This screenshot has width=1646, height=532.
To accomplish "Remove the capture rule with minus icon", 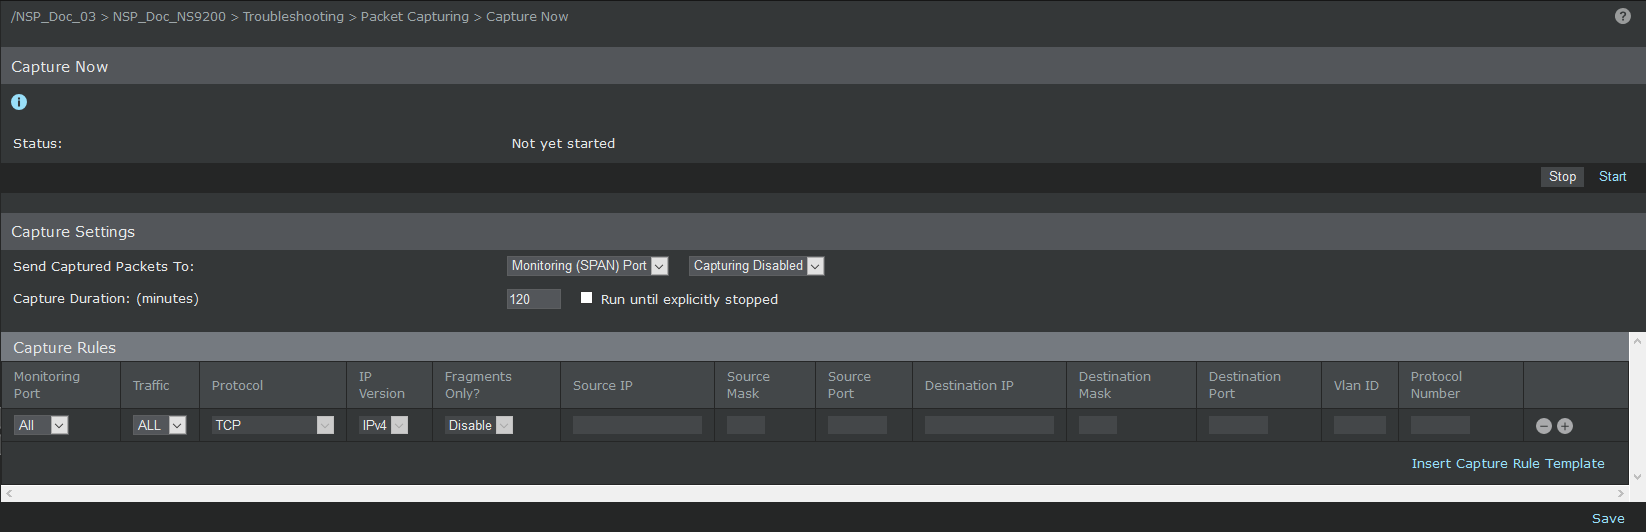I will 1544,426.
